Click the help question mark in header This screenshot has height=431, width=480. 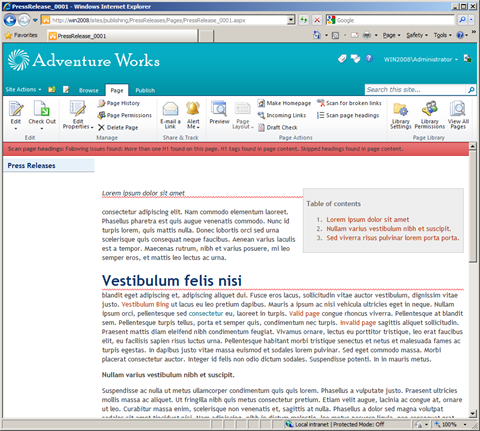369,58
